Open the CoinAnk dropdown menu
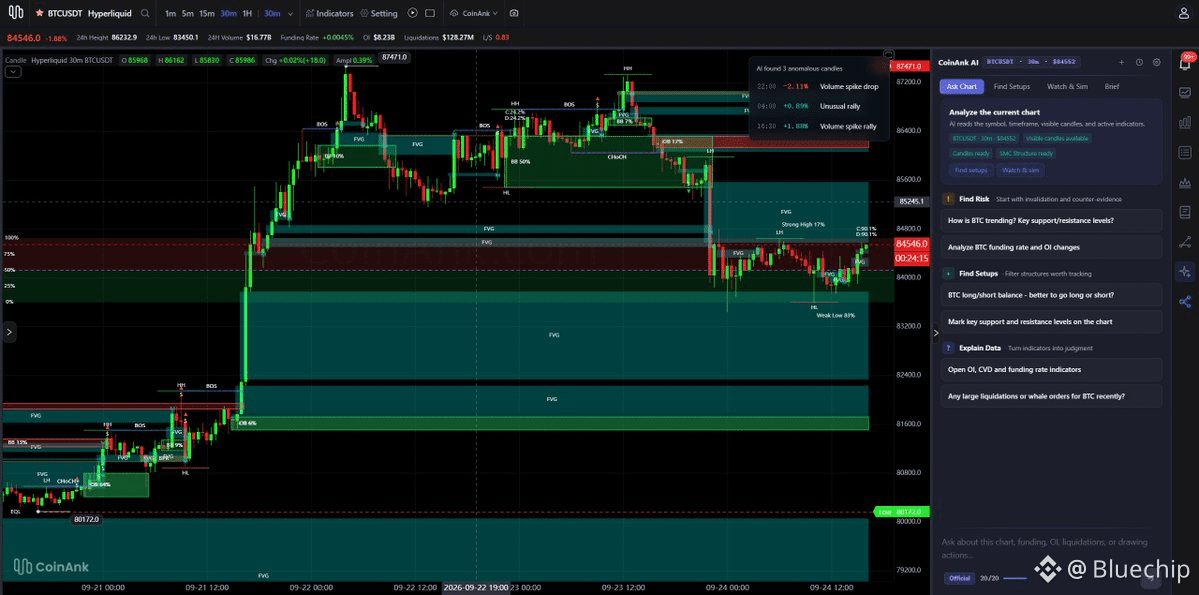This screenshot has width=1199, height=595. (474, 13)
